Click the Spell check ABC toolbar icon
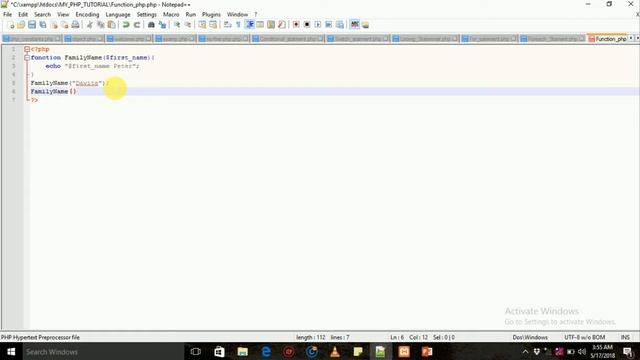 pyautogui.click(x=355, y=25)
